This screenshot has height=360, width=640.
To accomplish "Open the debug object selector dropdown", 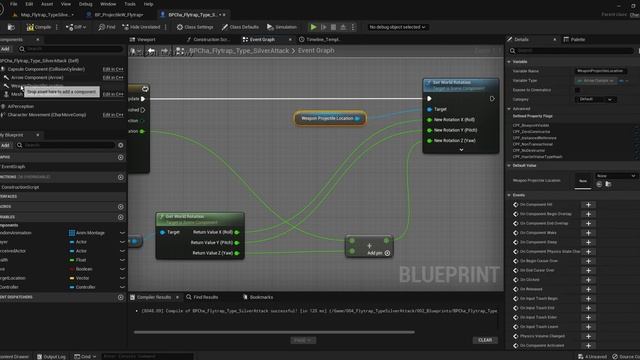I will [x=397, y=27].
